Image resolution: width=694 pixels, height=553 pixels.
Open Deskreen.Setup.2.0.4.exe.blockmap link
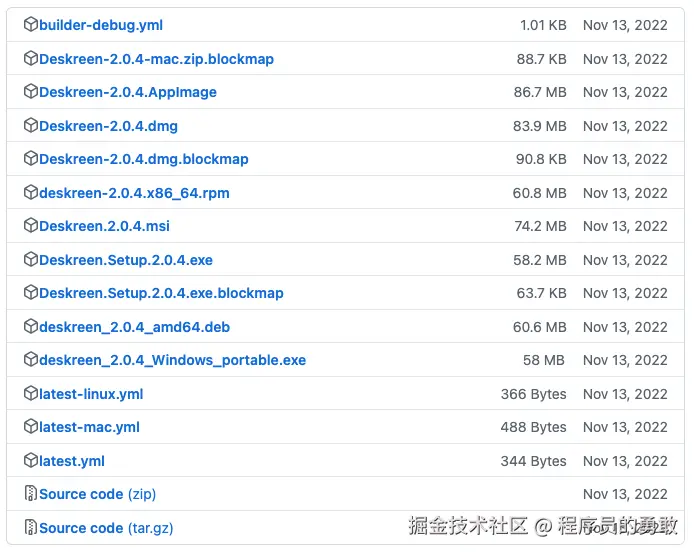pos(161,293)
